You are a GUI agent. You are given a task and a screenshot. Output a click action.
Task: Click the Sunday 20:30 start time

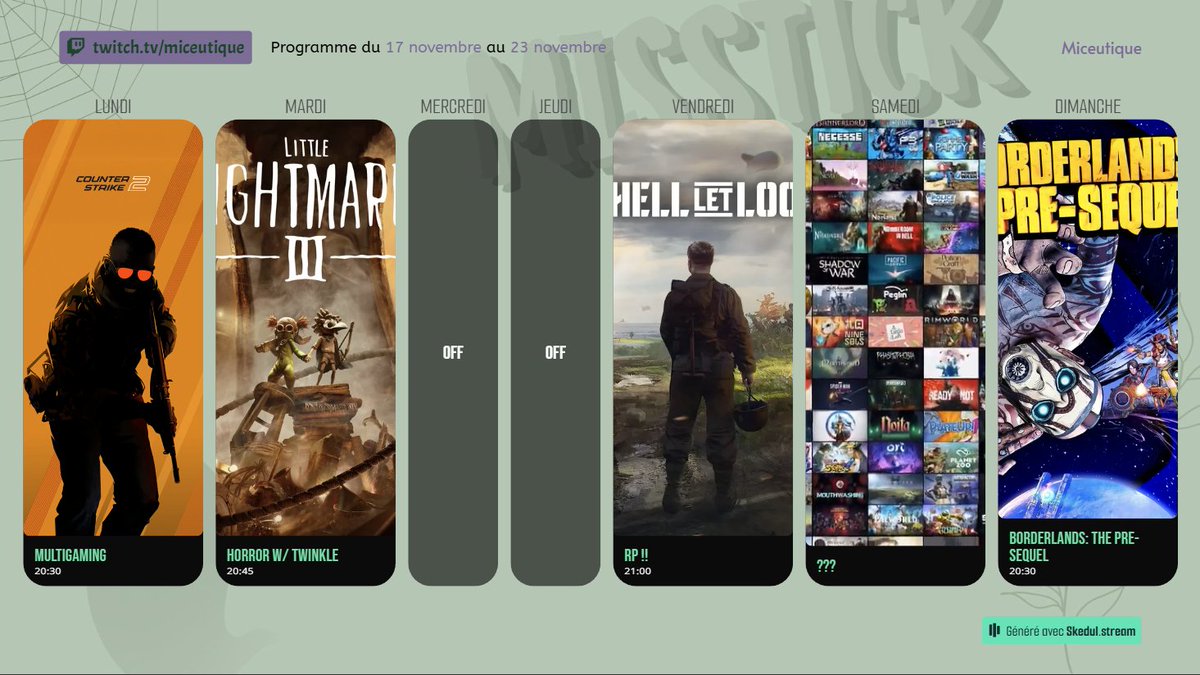tap(1022, 571)
